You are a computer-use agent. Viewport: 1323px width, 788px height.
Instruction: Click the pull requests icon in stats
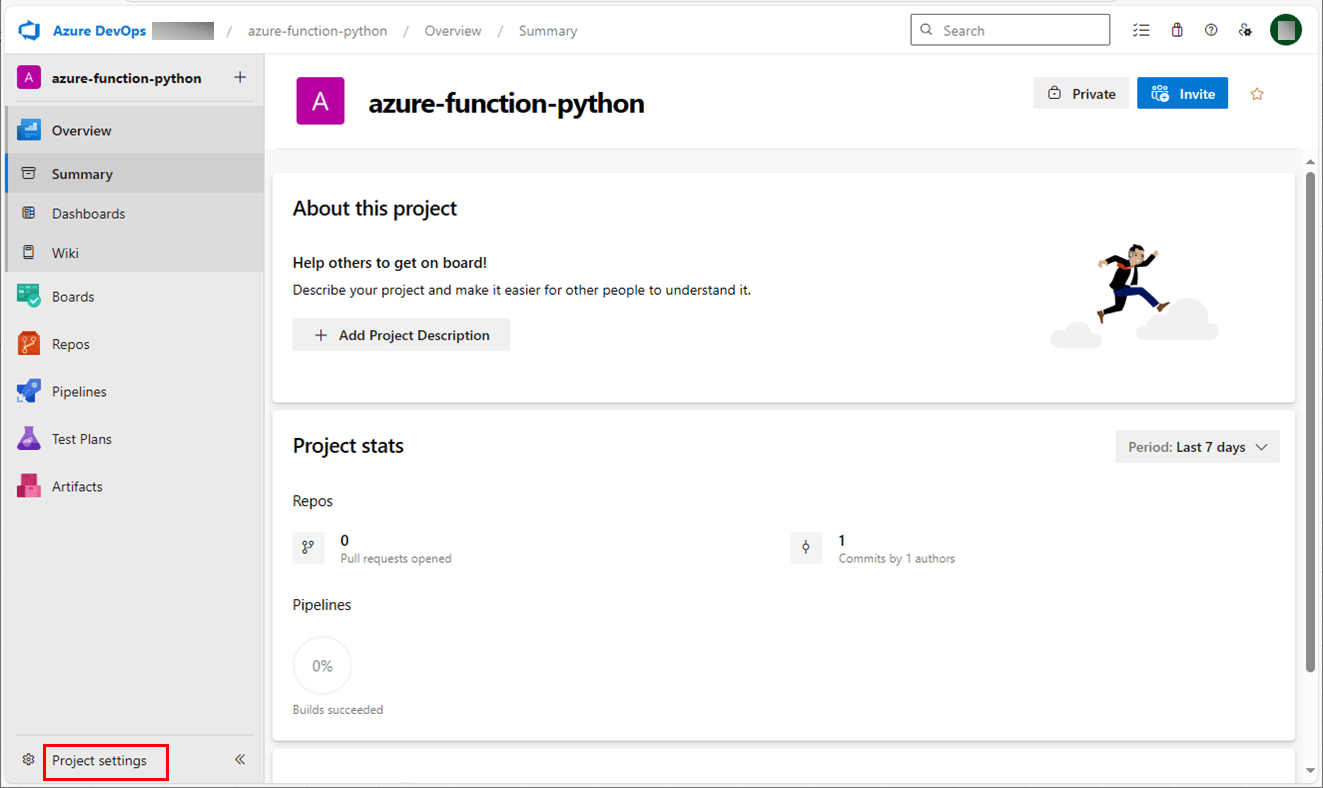point(308,547)
